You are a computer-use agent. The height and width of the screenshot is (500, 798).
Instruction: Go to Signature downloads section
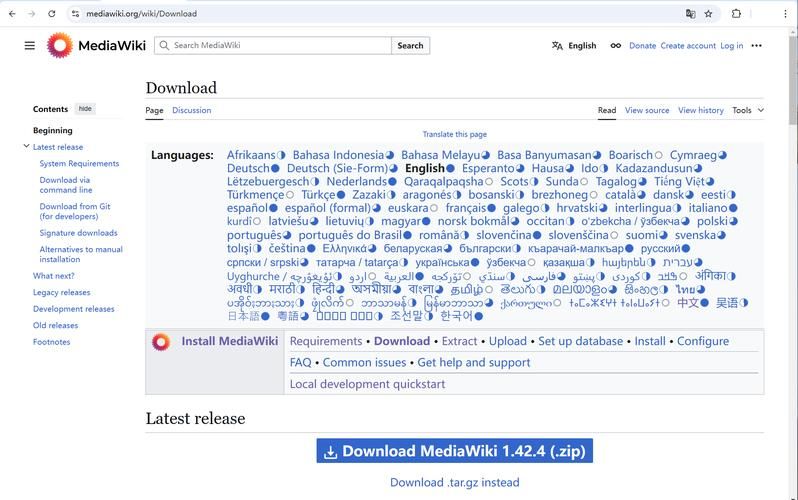tap(78, 233)
